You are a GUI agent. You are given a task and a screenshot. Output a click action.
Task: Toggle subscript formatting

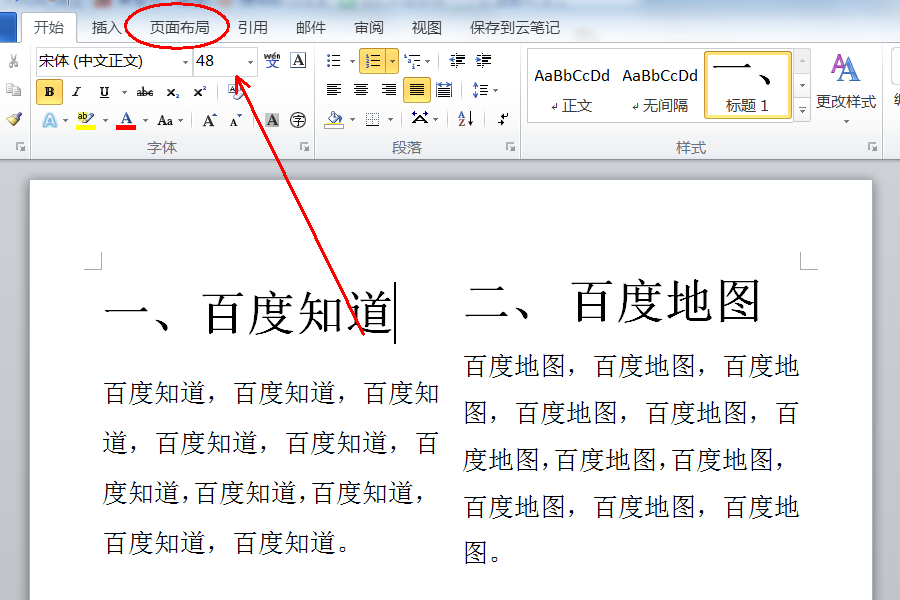(172, 92)
